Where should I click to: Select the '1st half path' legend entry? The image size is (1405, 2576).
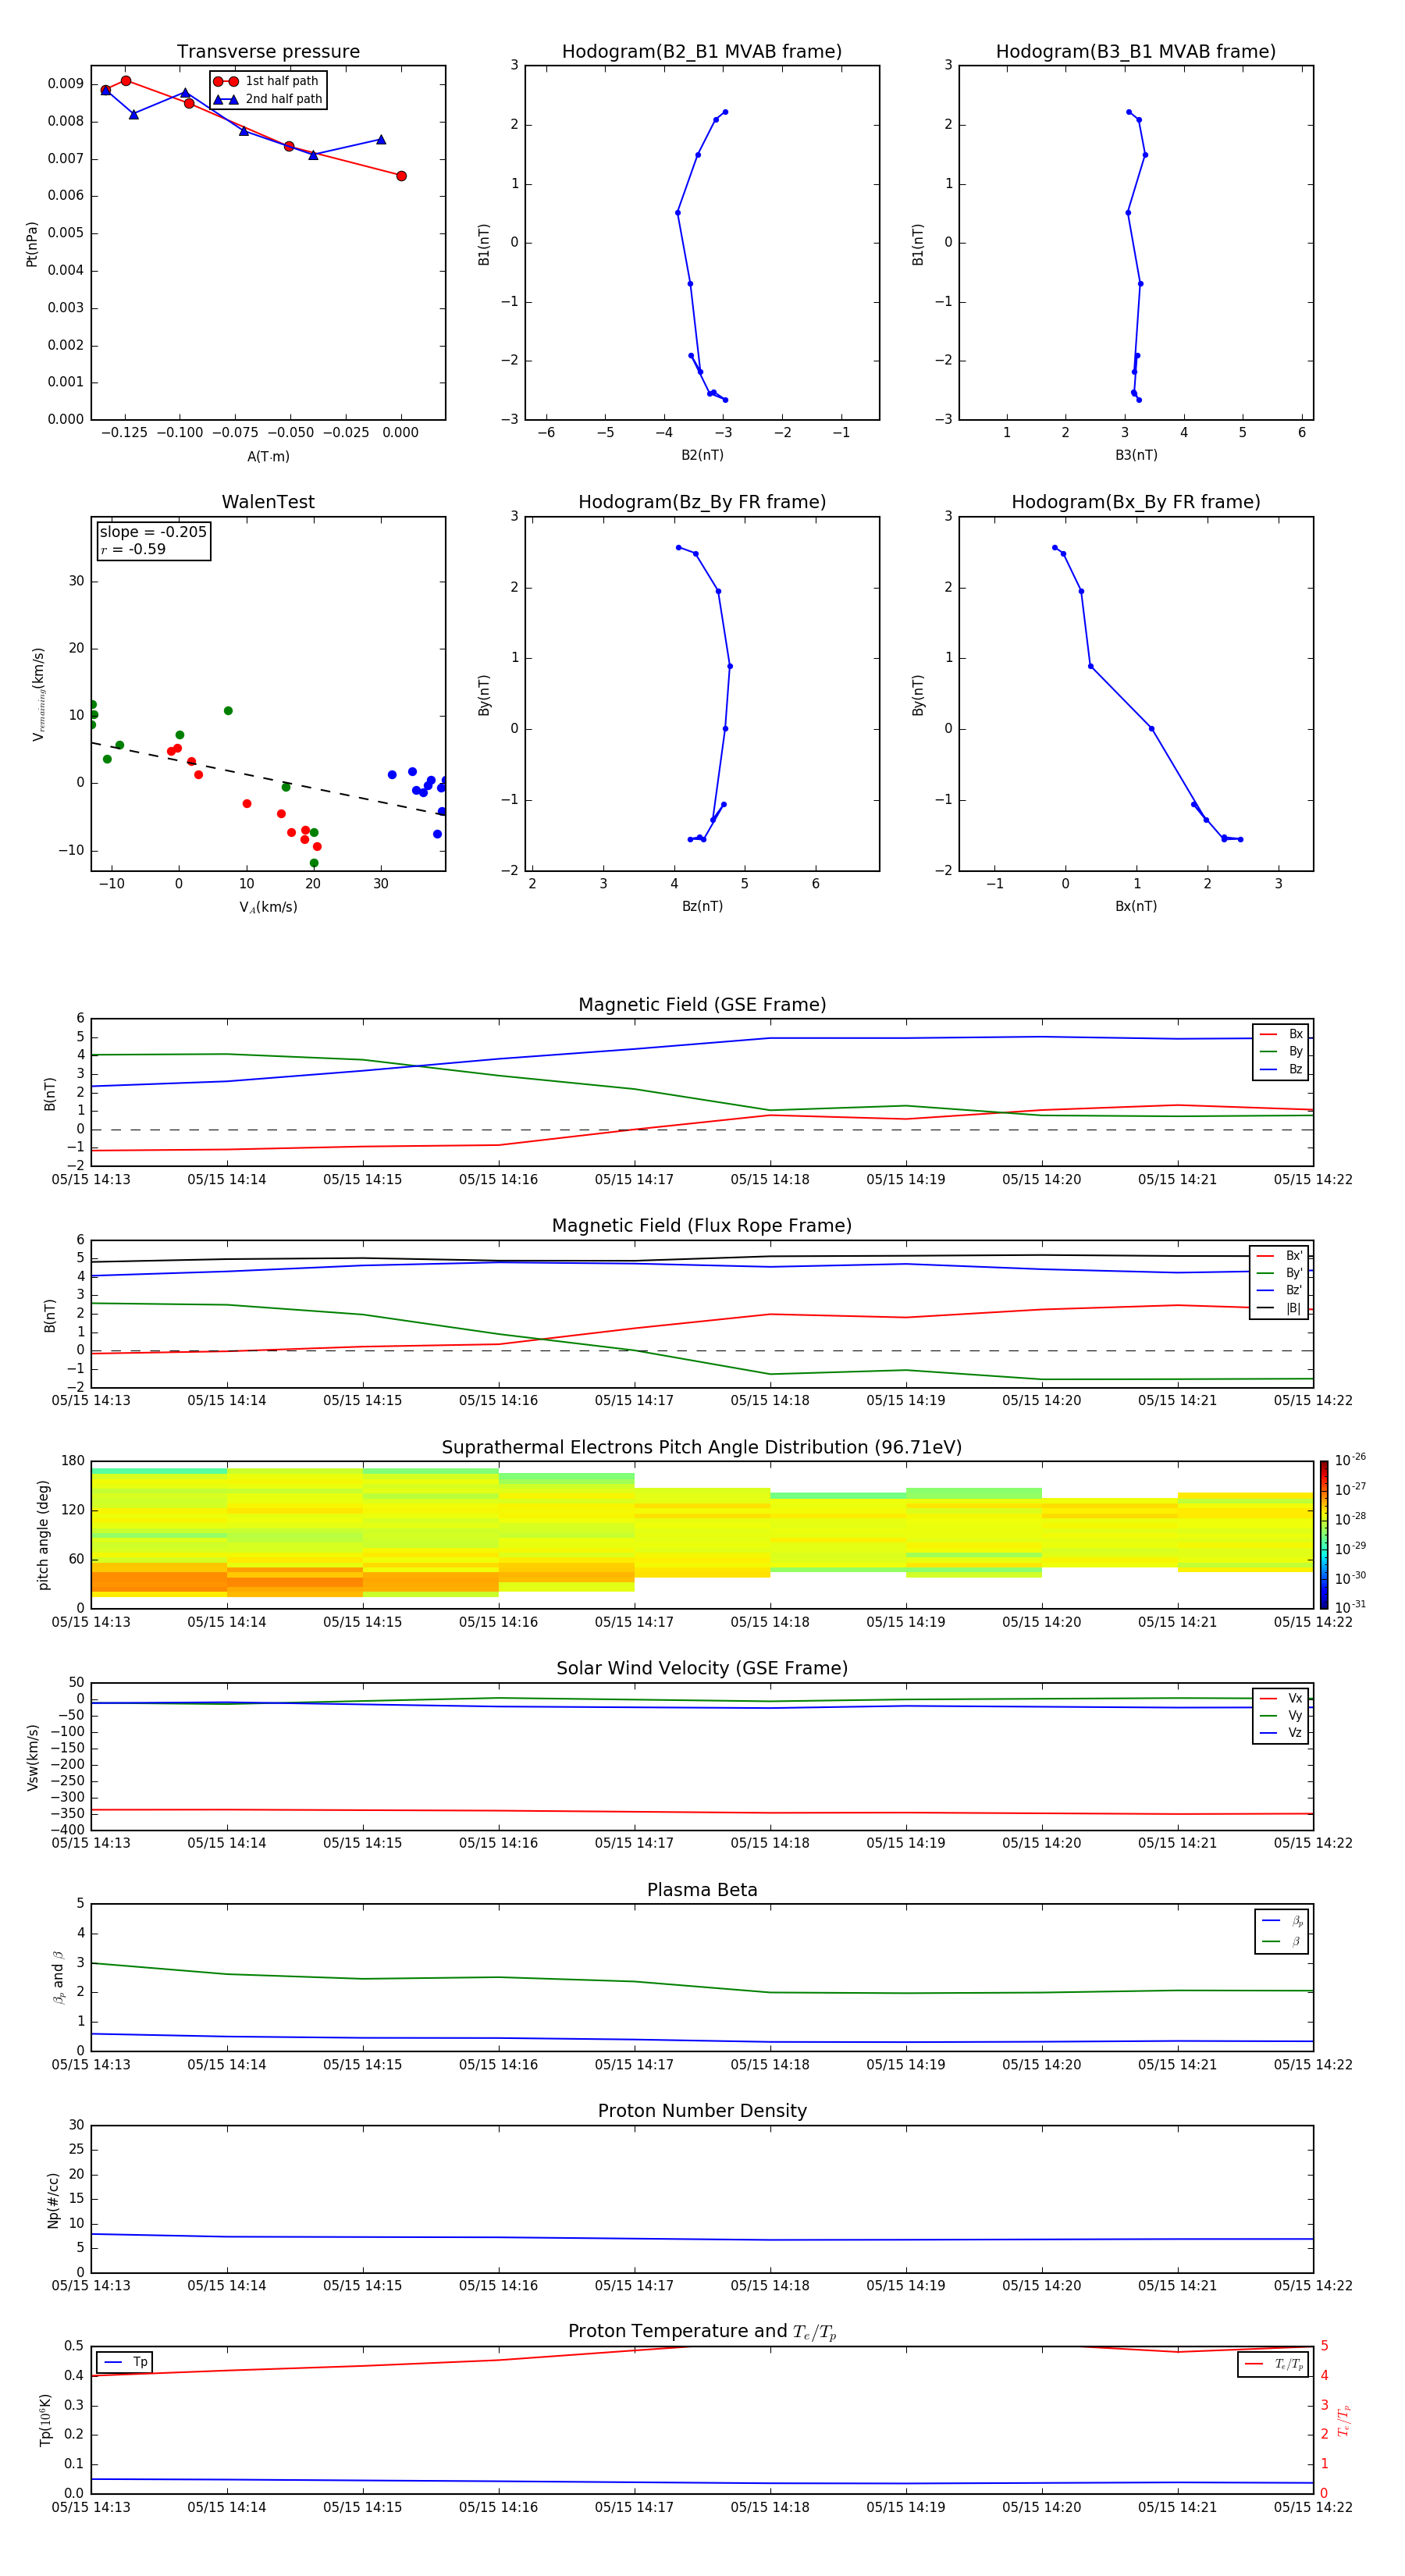click(x=267, y=81)
